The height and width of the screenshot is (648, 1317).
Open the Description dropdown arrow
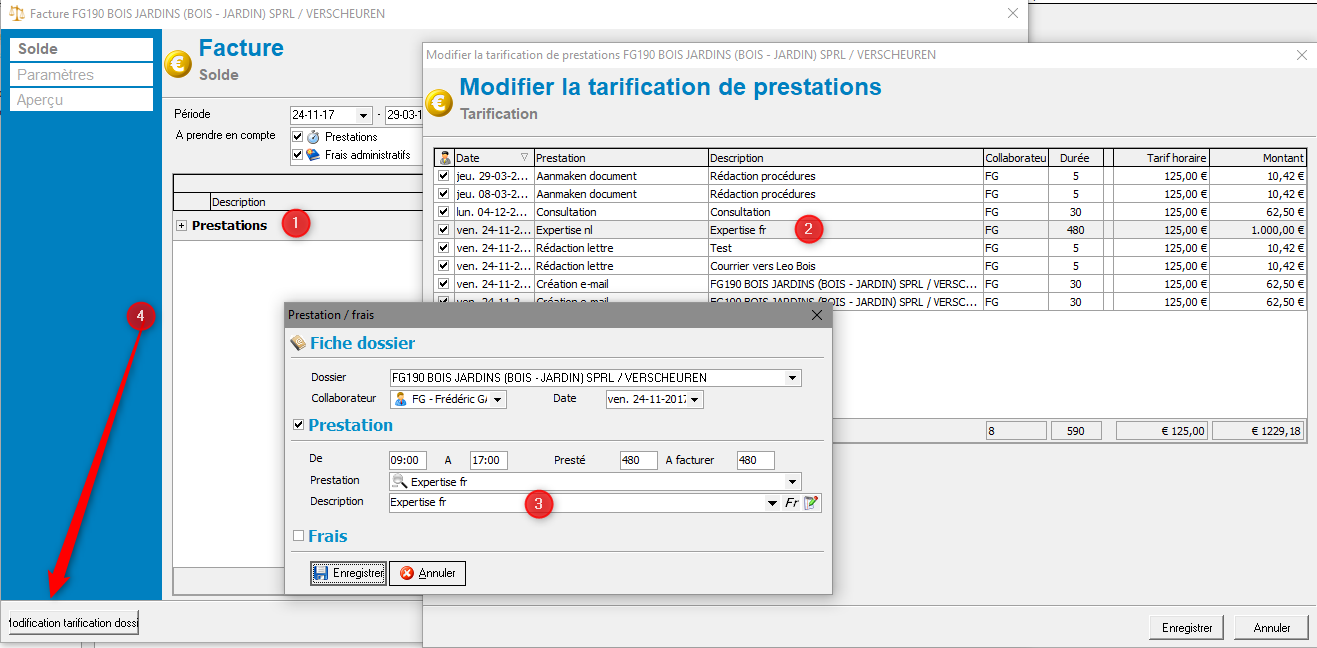click(772, 503)
